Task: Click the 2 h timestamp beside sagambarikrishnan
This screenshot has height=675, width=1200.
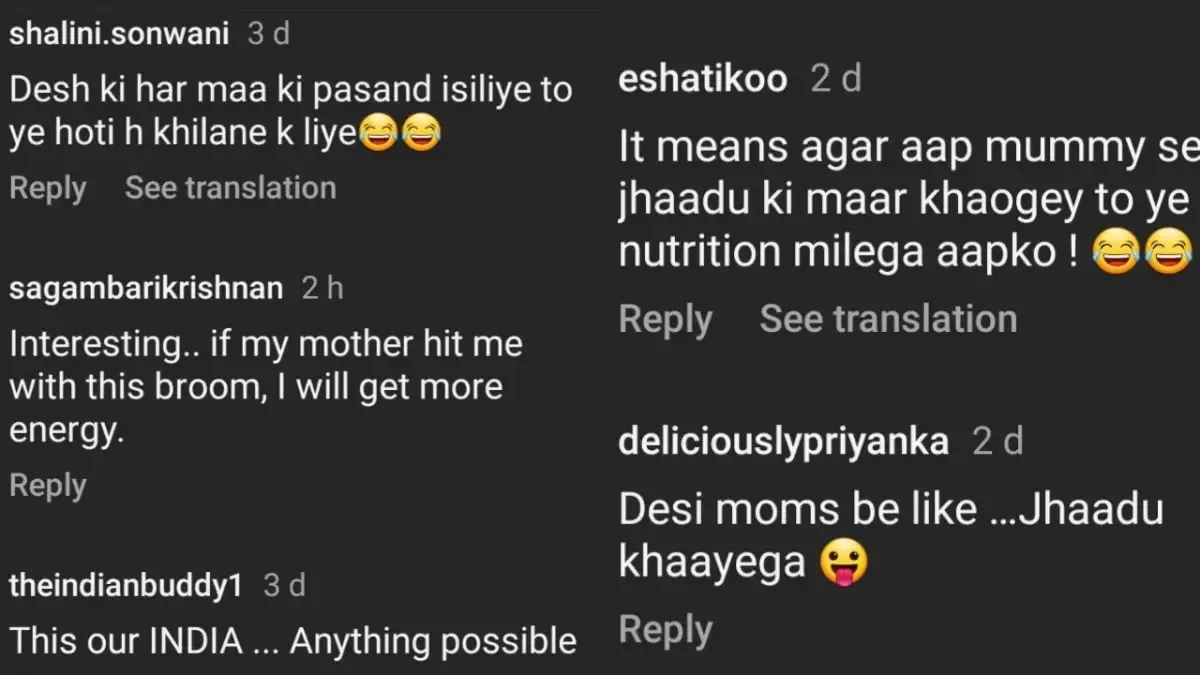Action: (x=322, y=289)
